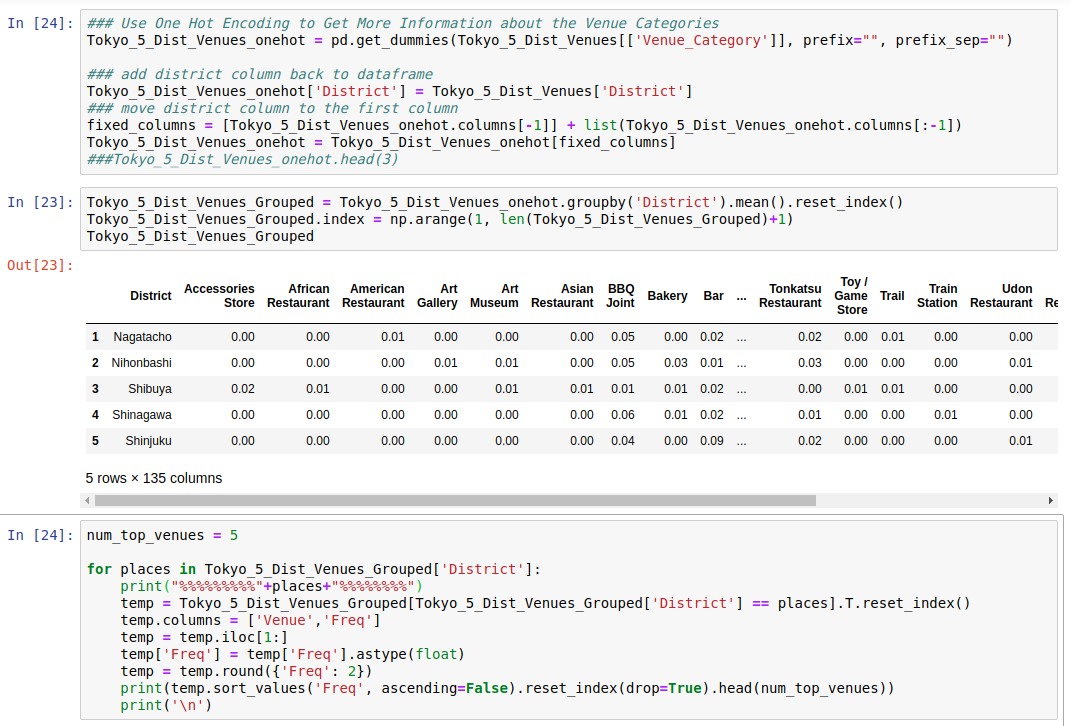Click the dataframe's horizontal scrollbar thumb
1071x726 pixels.
click(x=455, y=501)
